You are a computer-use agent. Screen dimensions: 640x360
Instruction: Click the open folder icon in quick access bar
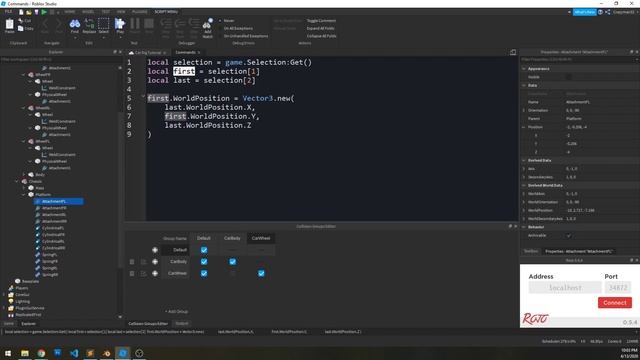tap(29, 12)
